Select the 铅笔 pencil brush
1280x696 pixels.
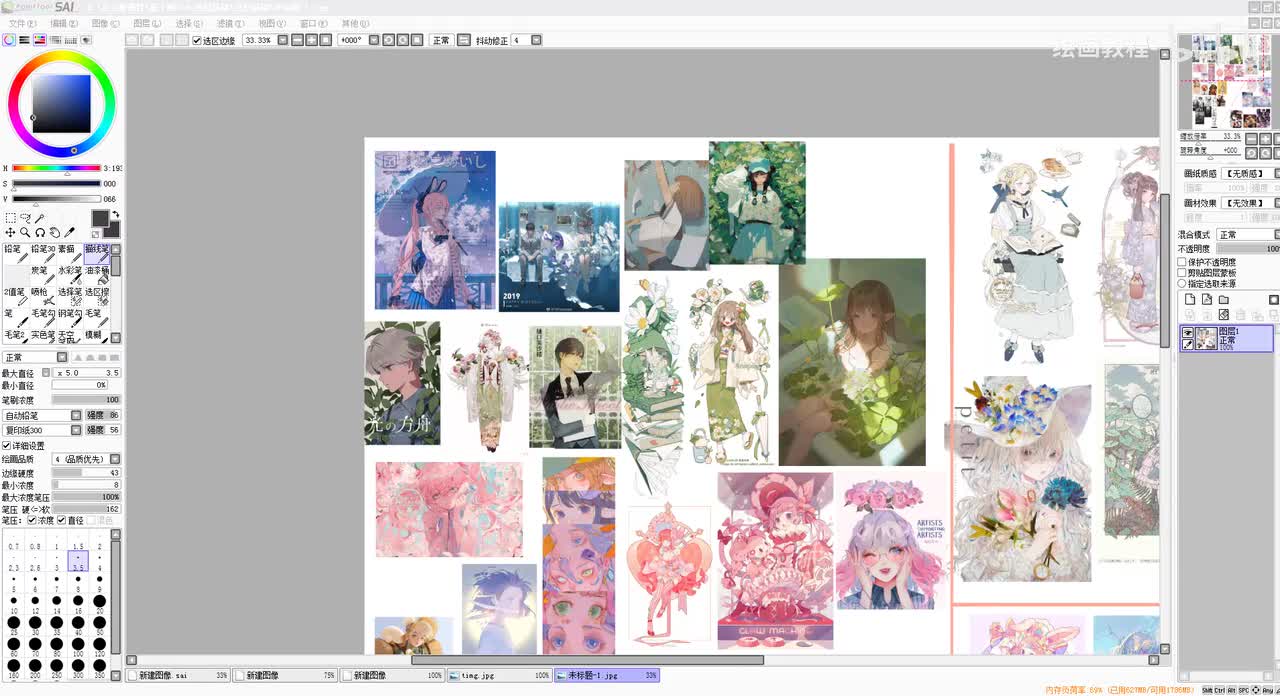[x=16, y=254]
